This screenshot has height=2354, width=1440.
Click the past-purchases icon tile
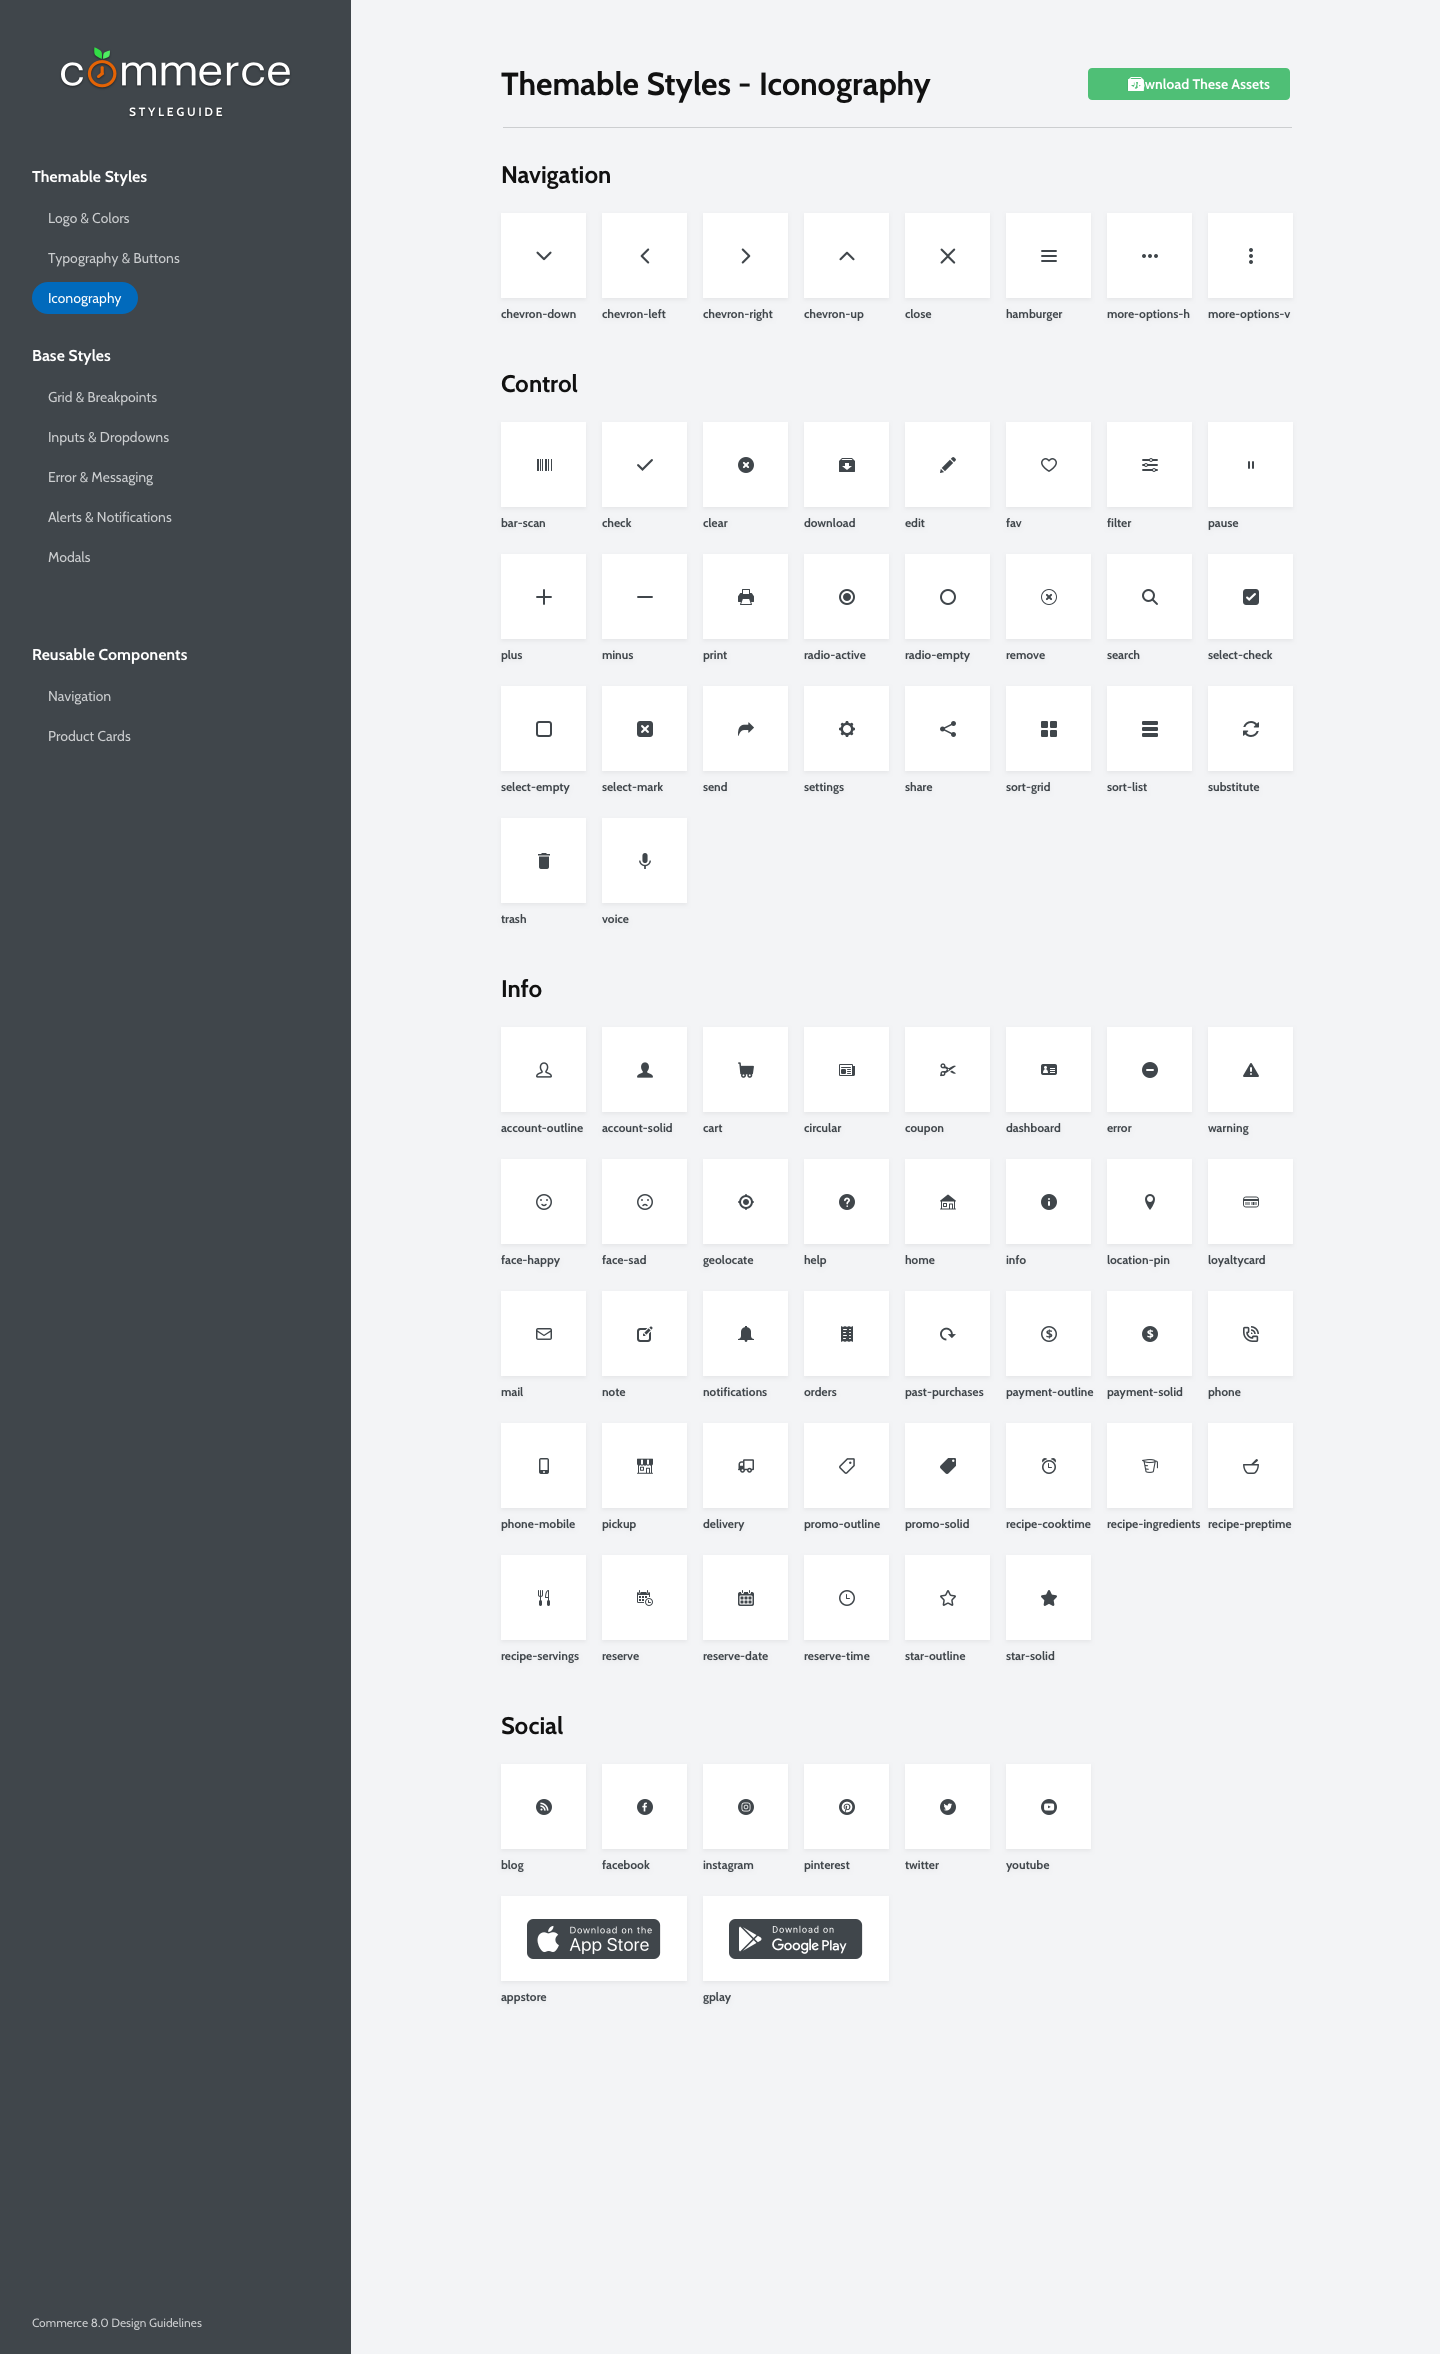point(948,1334)
